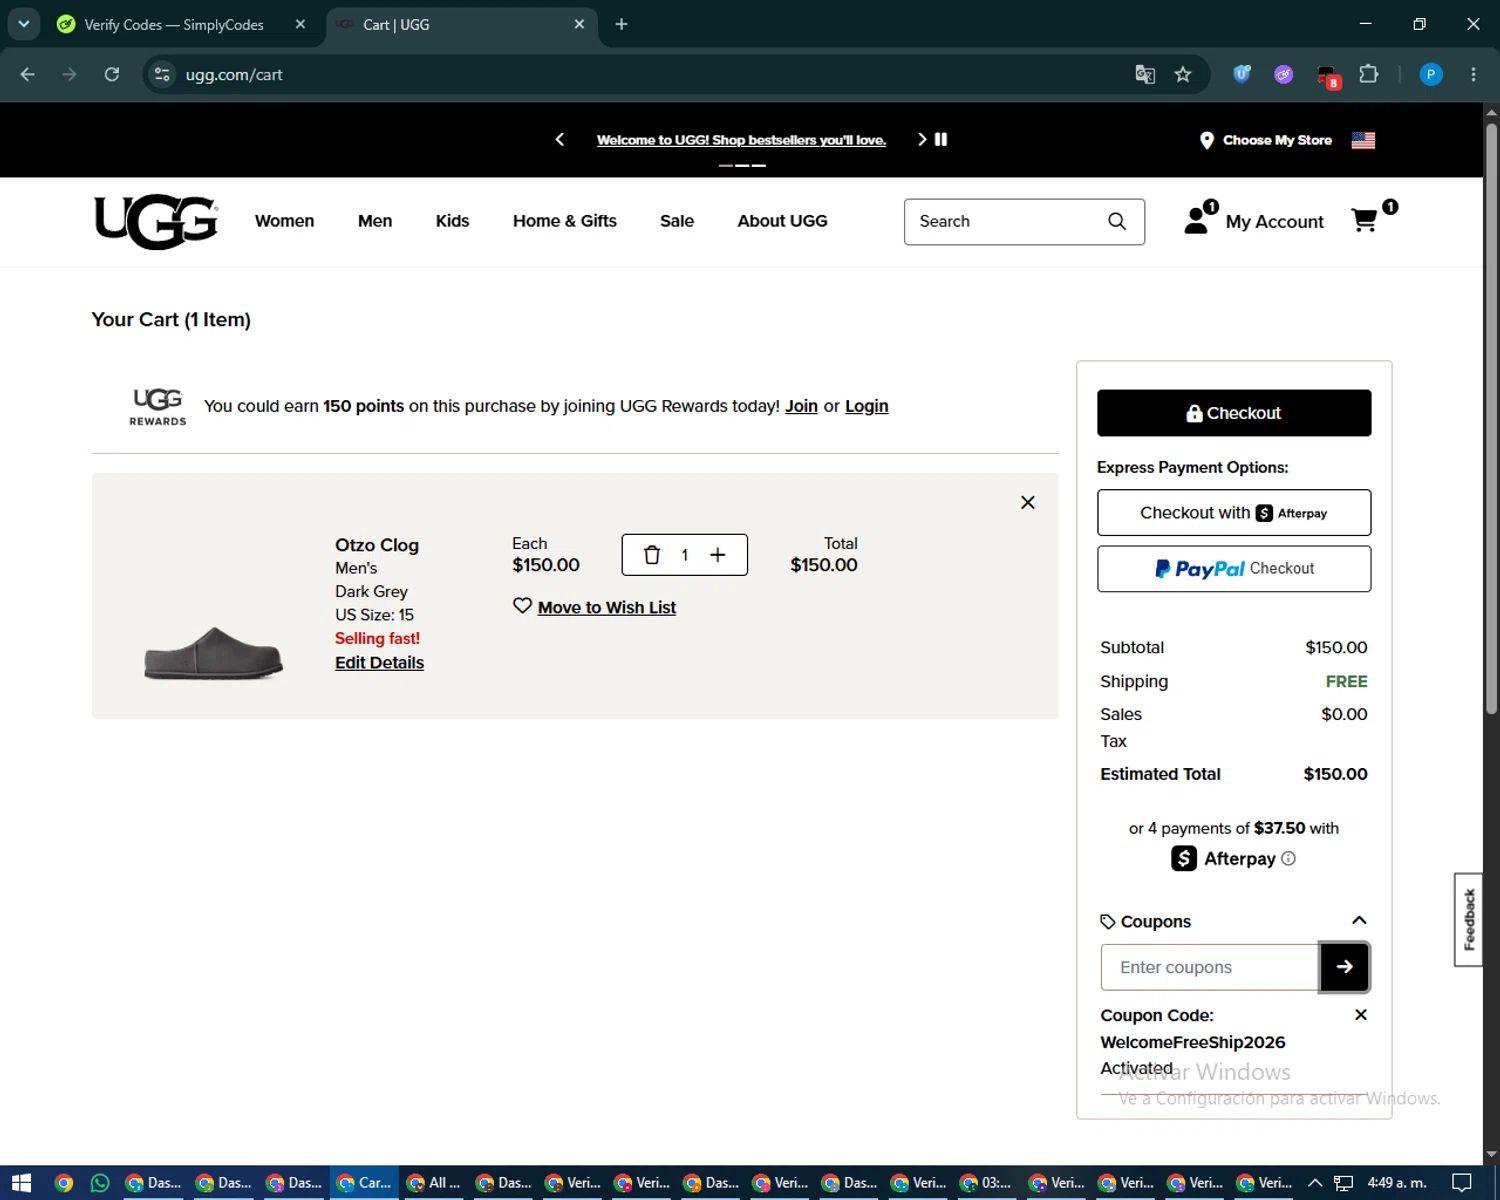
Task: Go back to the previous page
Action: click(x=28, y=74)
